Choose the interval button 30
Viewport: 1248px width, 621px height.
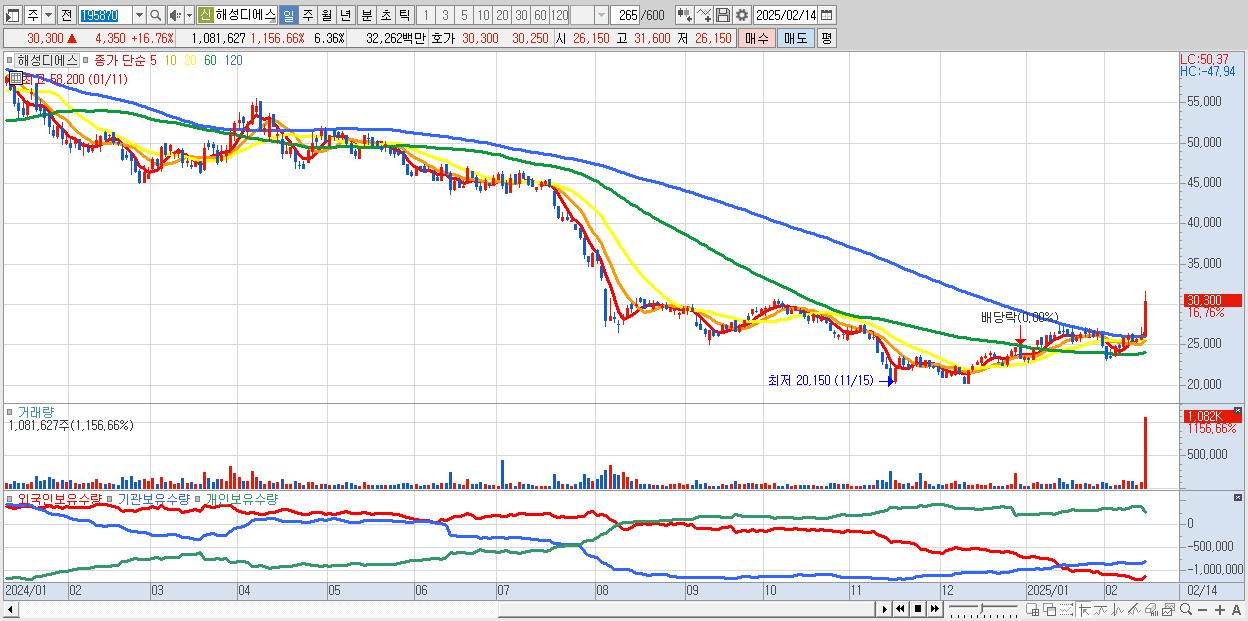coord(521,15)
